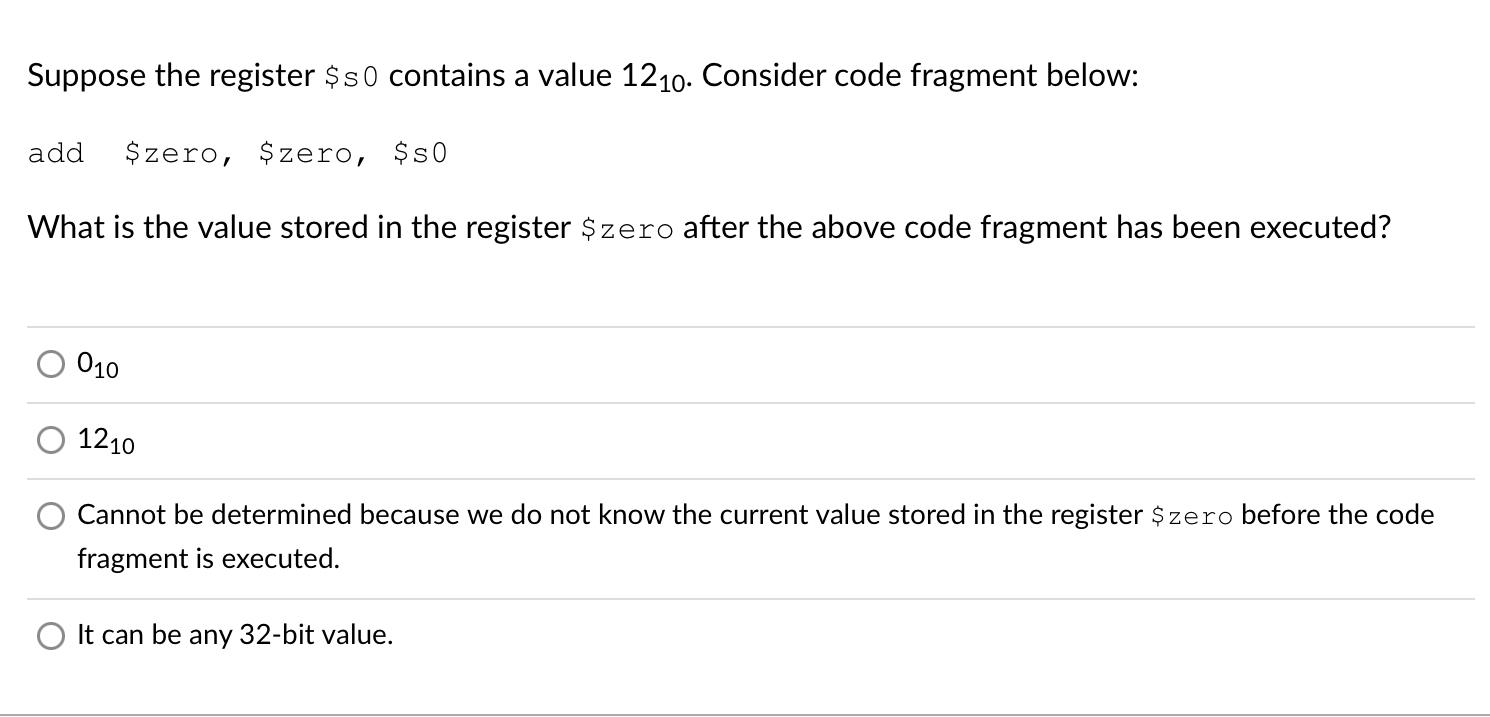Click the phrase 'fragment is executed'
Image resolution: width=1490 pixels, height=717 pixels.
[x=209, y=558]
